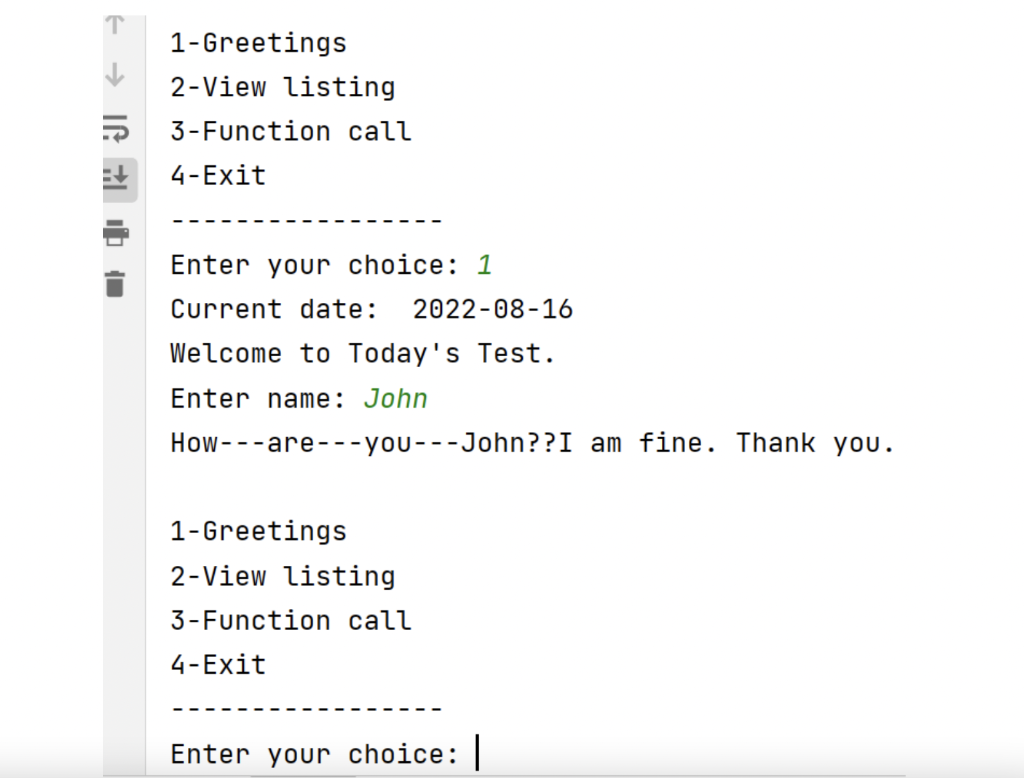Click the Down the Stack Trace arrow
The image size is (1024, 778).
(x=116, y=75)
